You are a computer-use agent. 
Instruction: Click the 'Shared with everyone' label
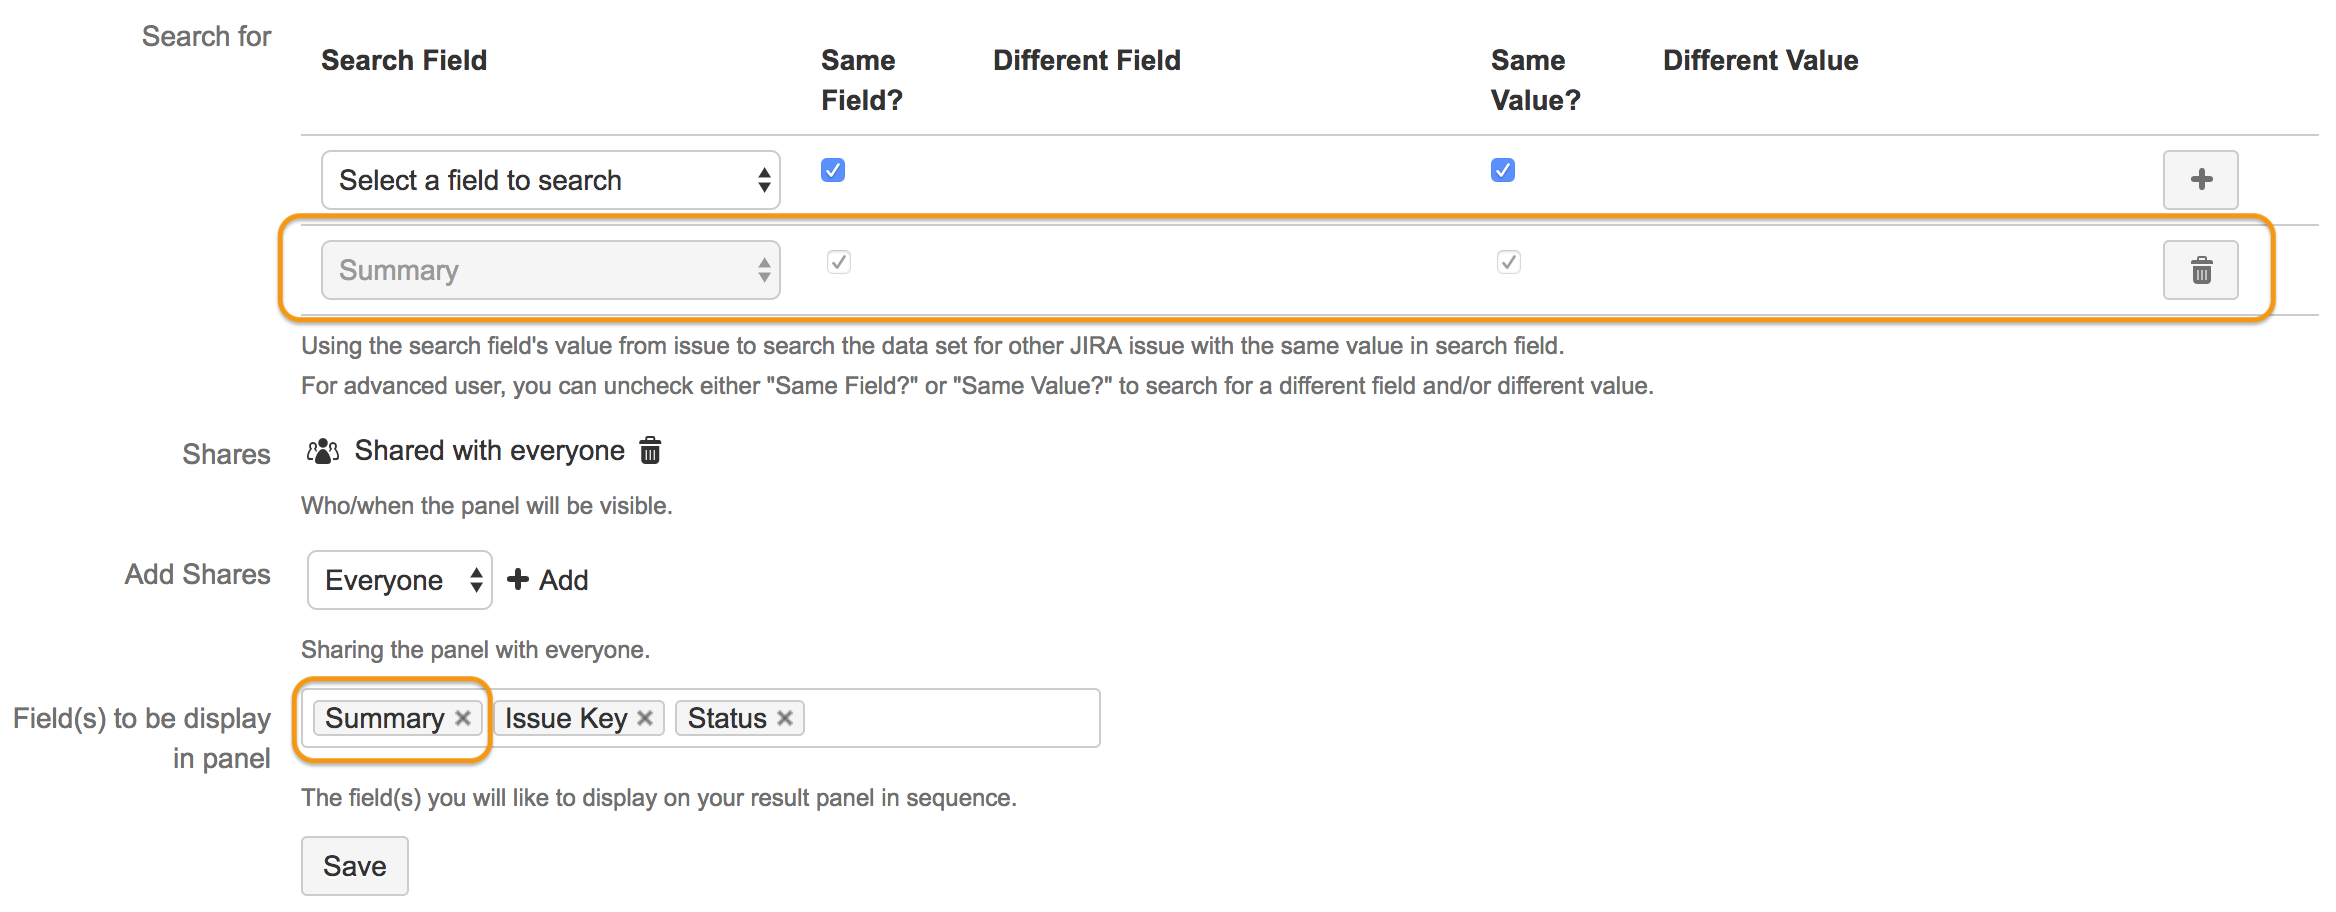point(489,451)
